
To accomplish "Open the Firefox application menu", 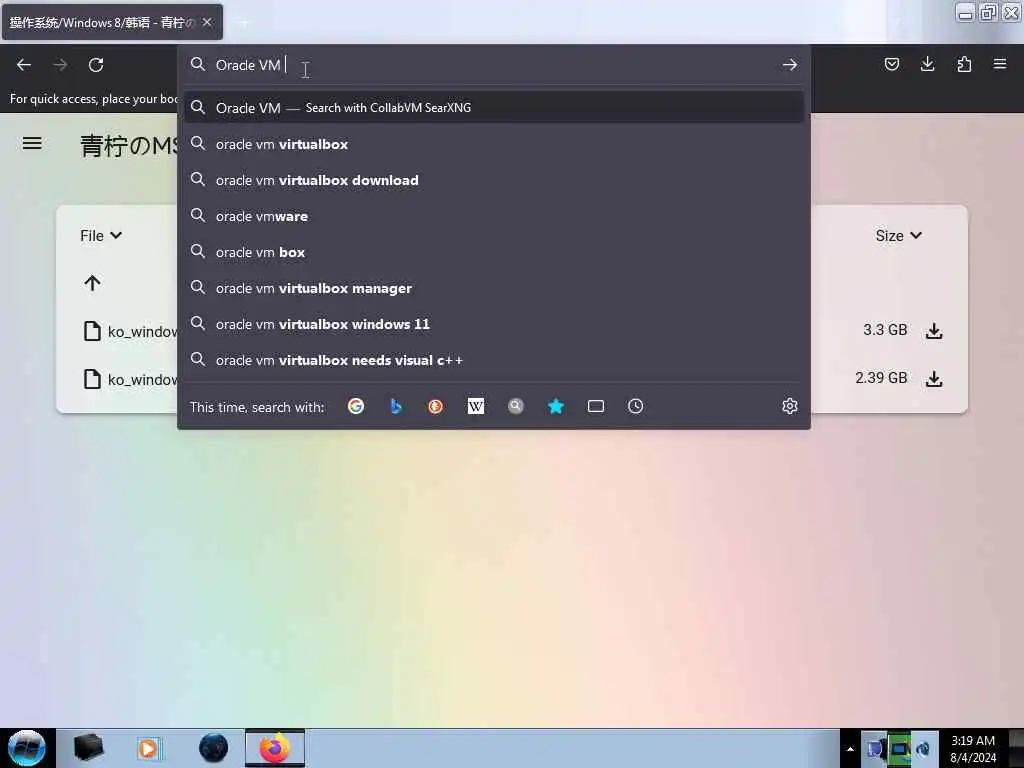I will (x=1000, y=64).
